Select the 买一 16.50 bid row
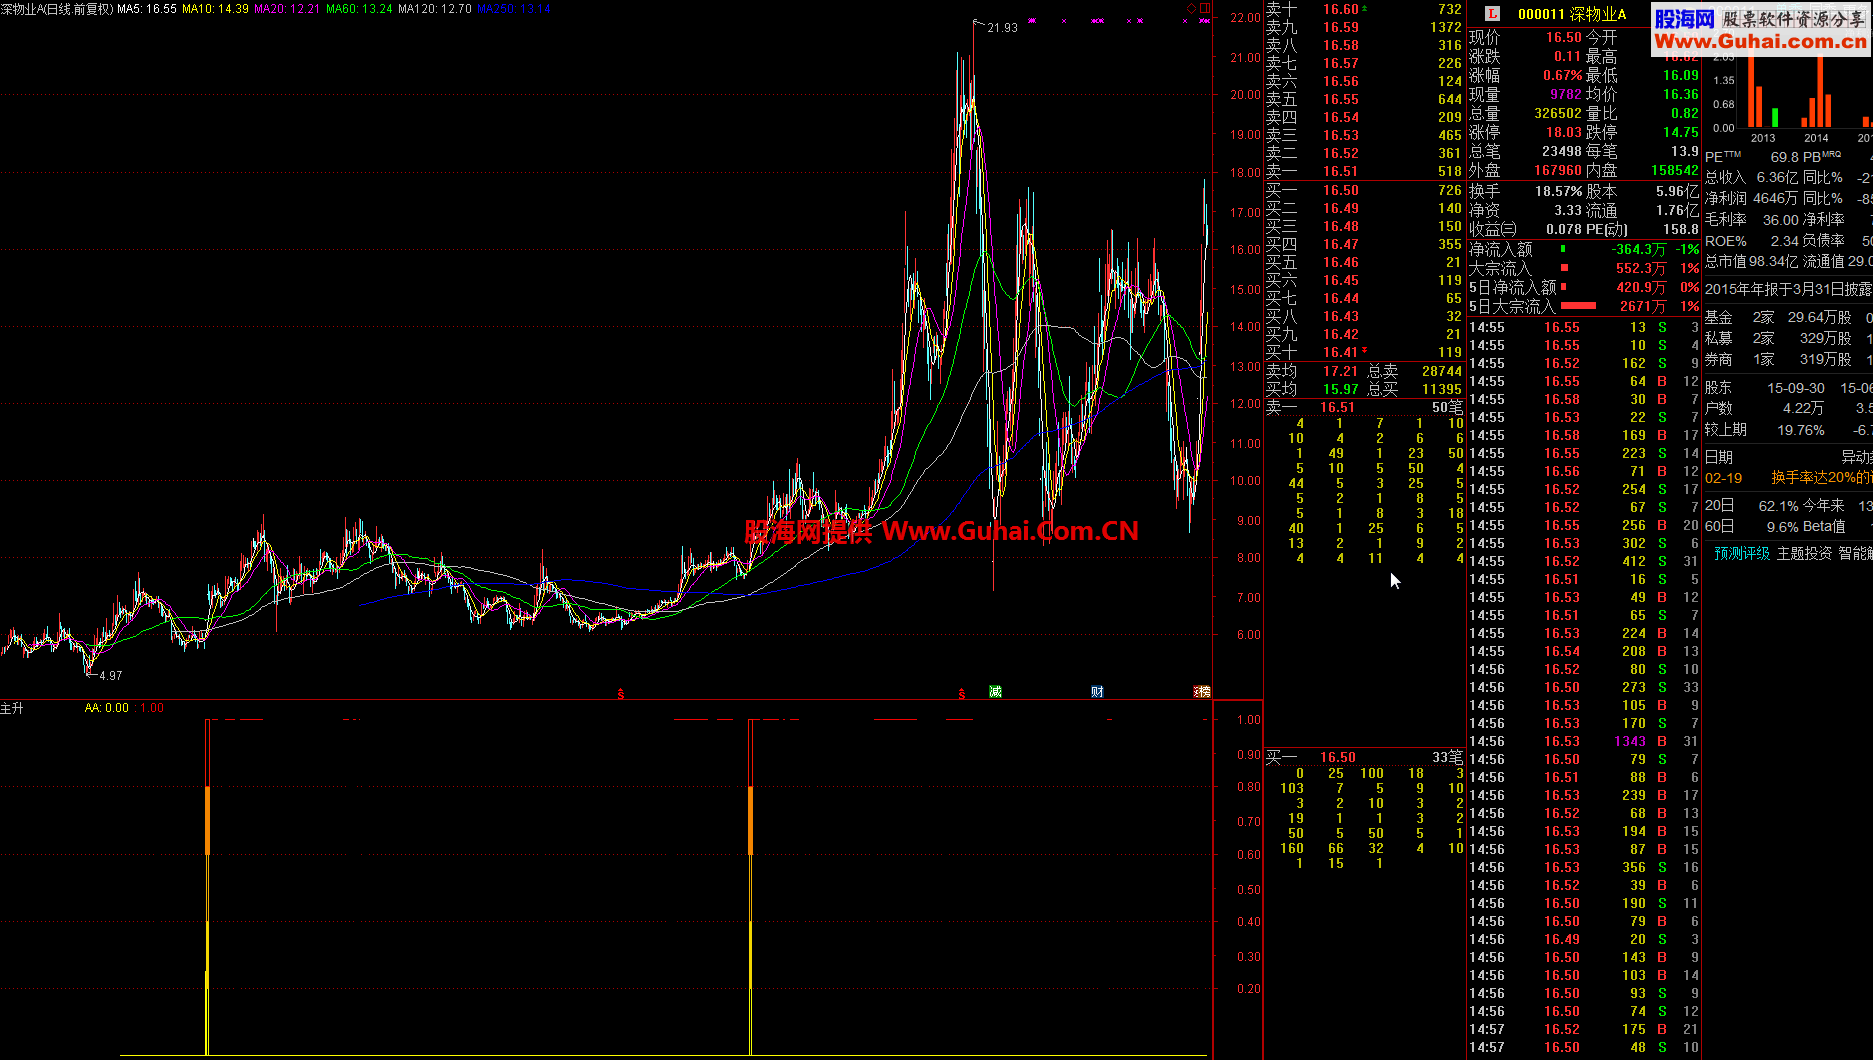The height and width of the screenshot is (1060, 1873). tap(1364, 190)
